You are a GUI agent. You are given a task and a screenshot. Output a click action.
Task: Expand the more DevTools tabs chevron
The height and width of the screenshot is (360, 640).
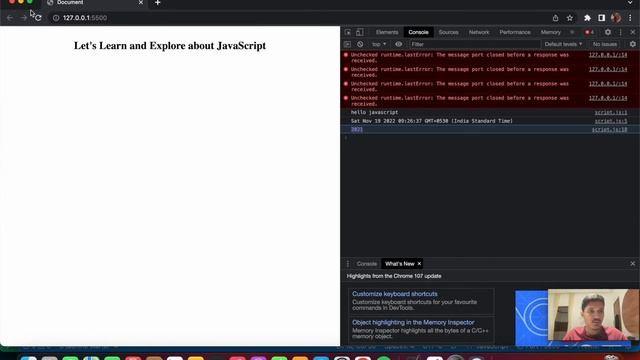tap(572, 32)
